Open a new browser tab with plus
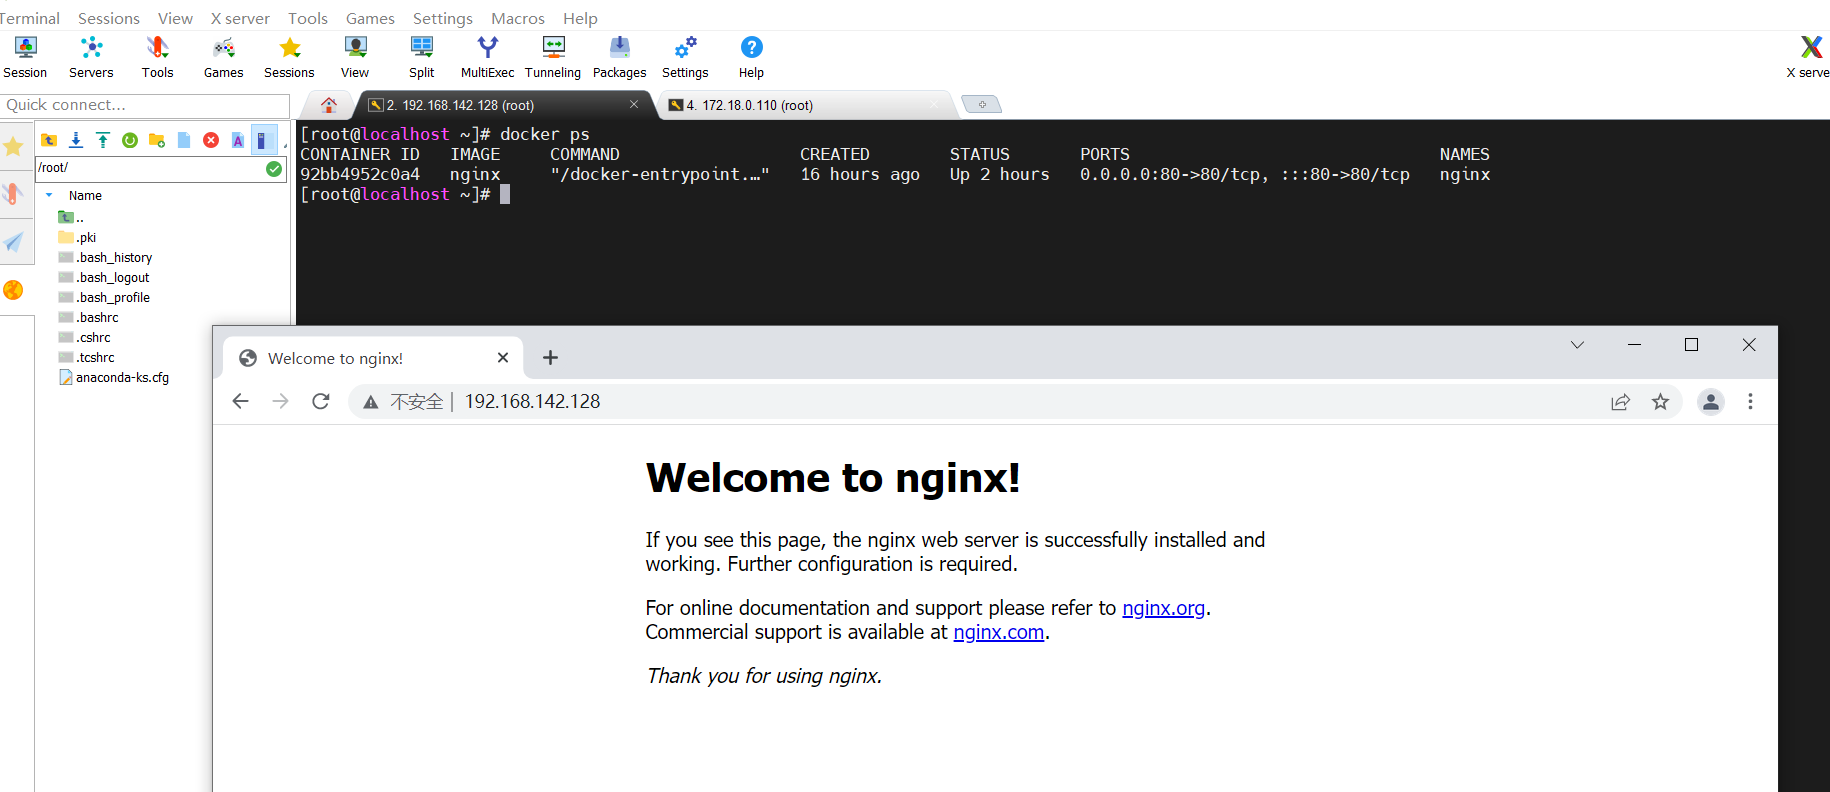 (550, 357)
